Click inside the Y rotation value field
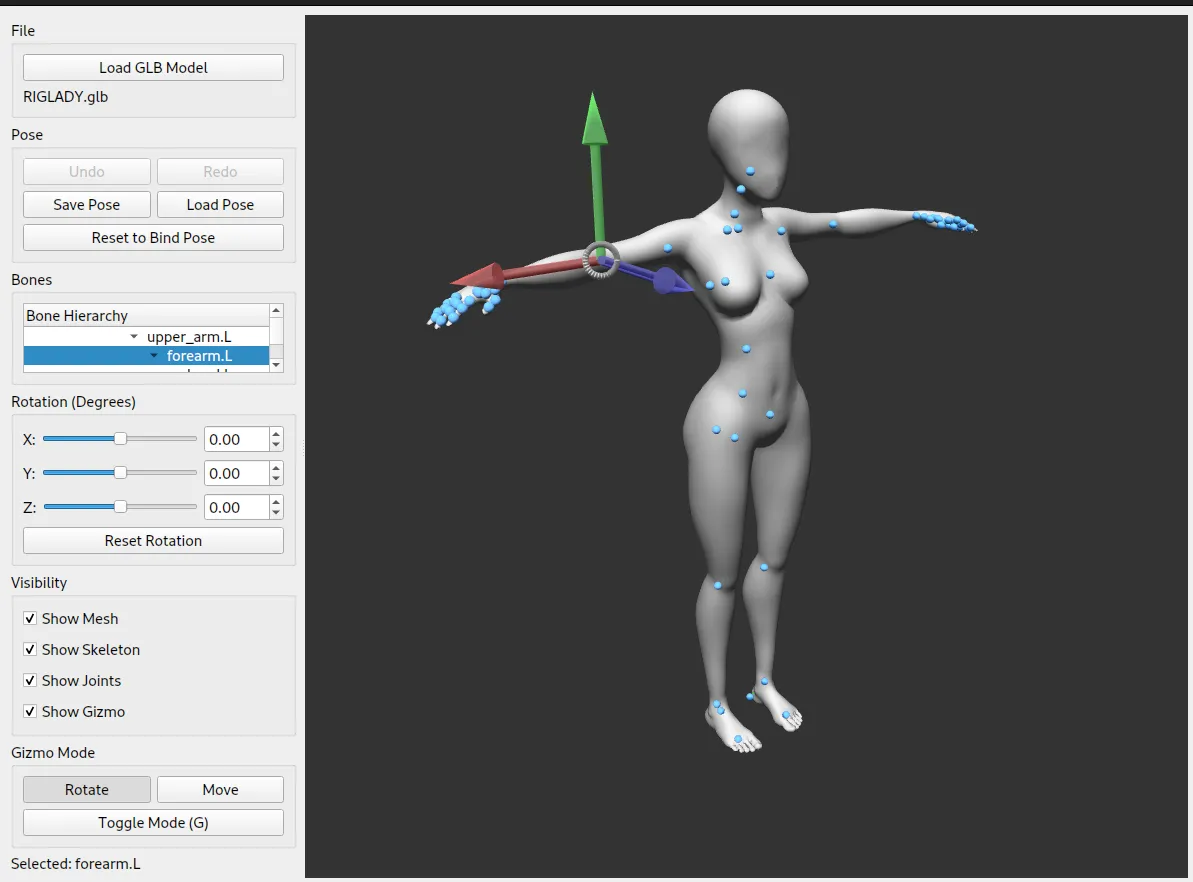 tap(232, 472)
